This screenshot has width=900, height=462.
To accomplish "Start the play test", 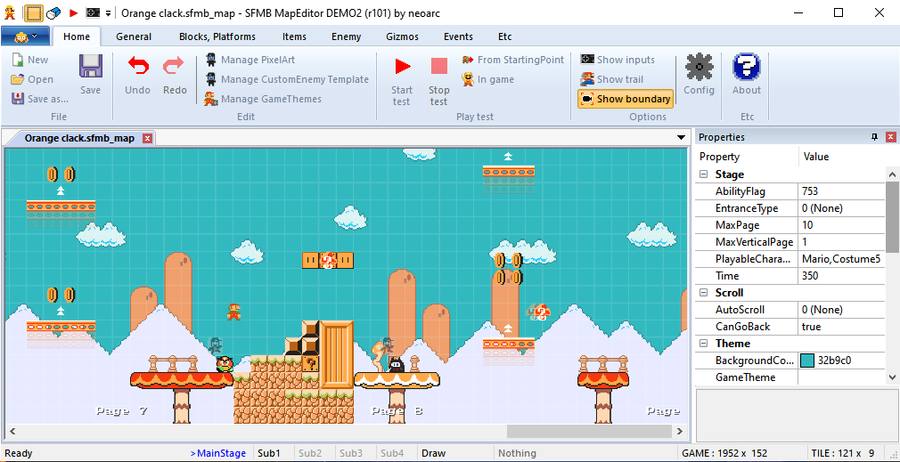I will [402, 79].
